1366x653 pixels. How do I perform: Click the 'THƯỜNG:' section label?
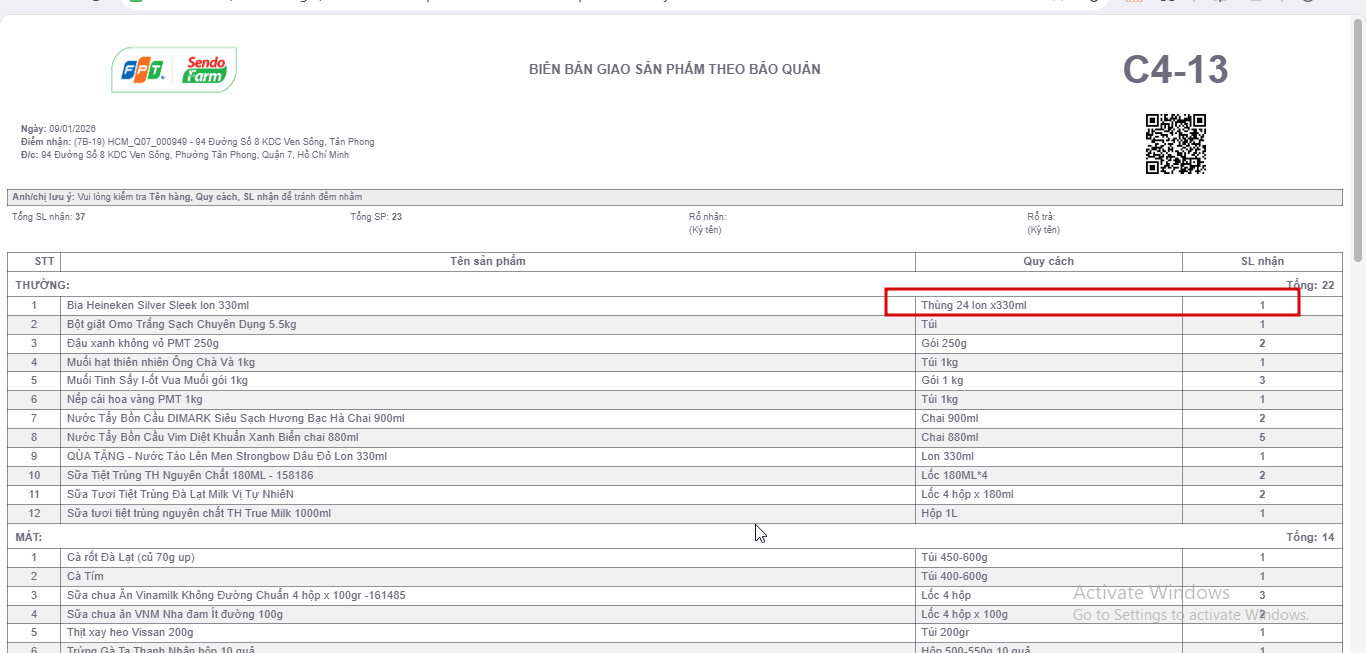point(42,285)
